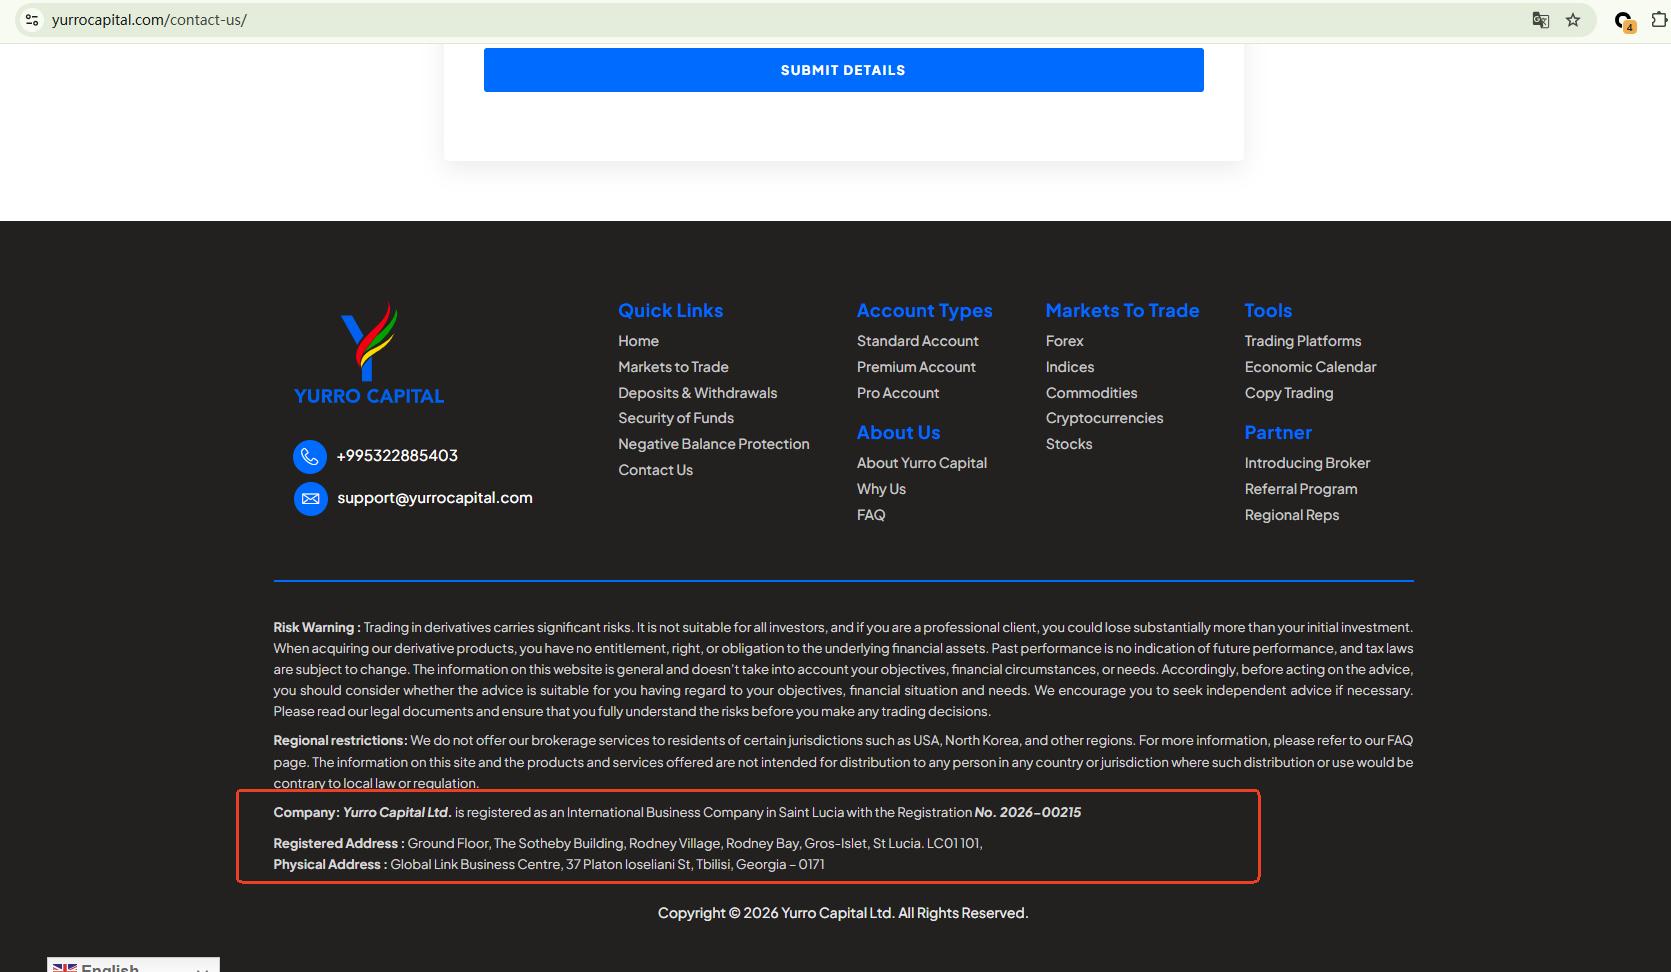The width and height of the screenshot is (1671, 972).
Task: Open the Economic Calendar link
Action: tap(1311, 367)
